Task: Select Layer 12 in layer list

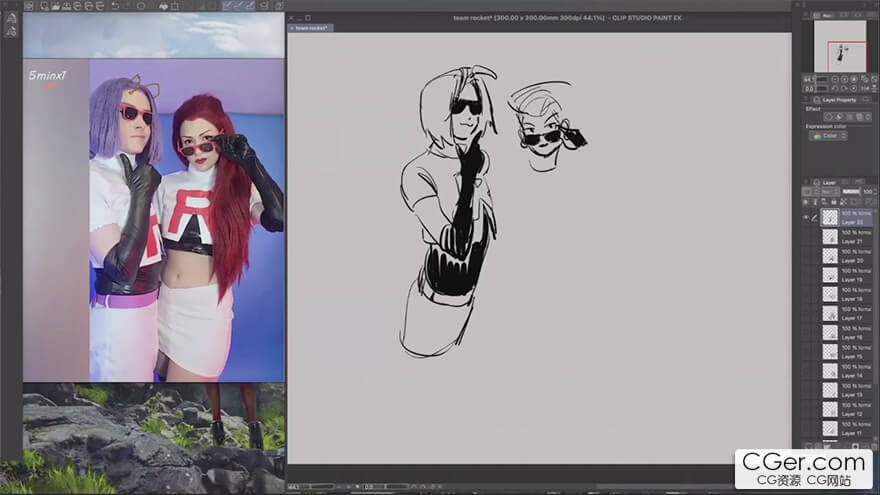Action: [846, 409]
